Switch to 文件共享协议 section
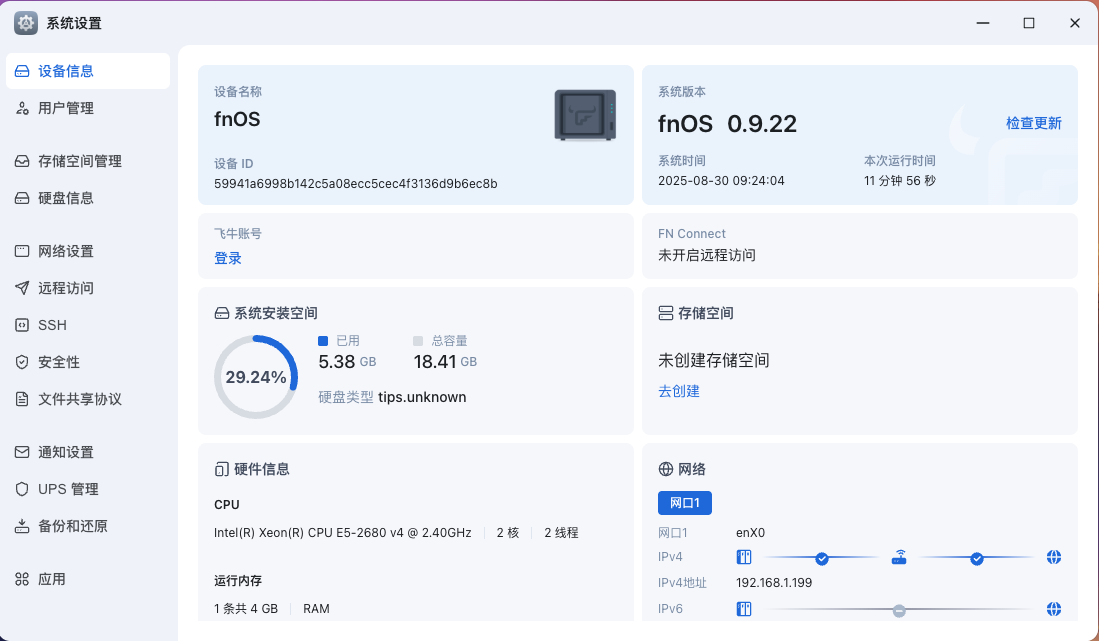The height and width of the screenshot is (641, 1099). click(88, 399)
